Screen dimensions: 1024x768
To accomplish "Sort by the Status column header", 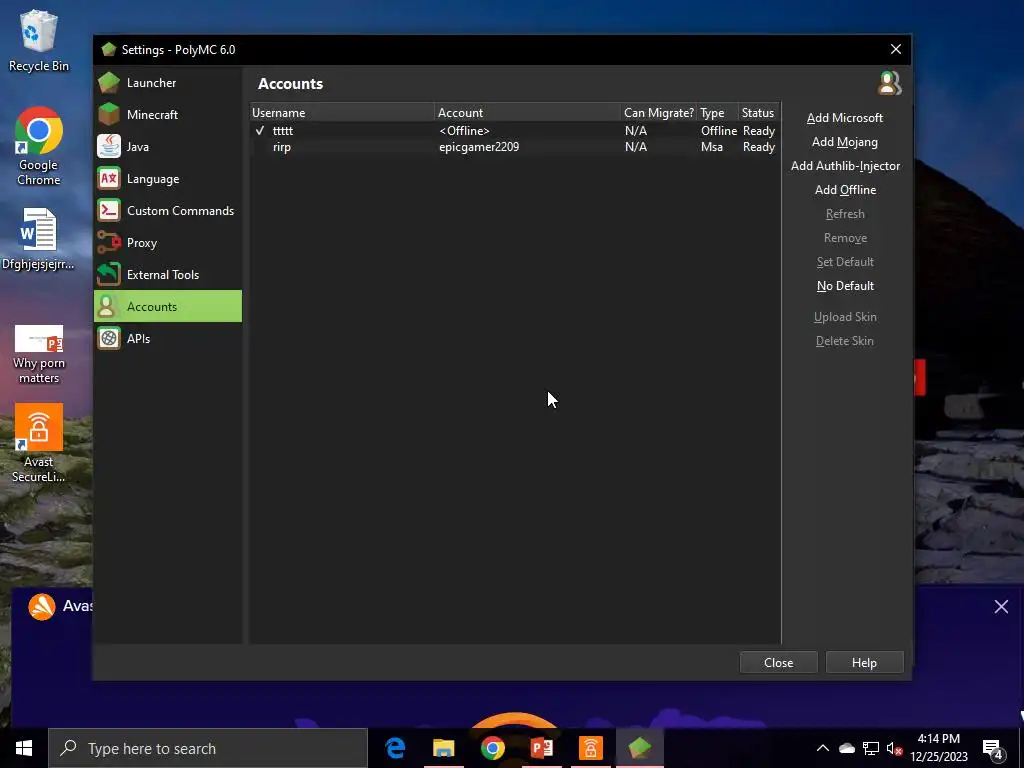I will (759, 112).
